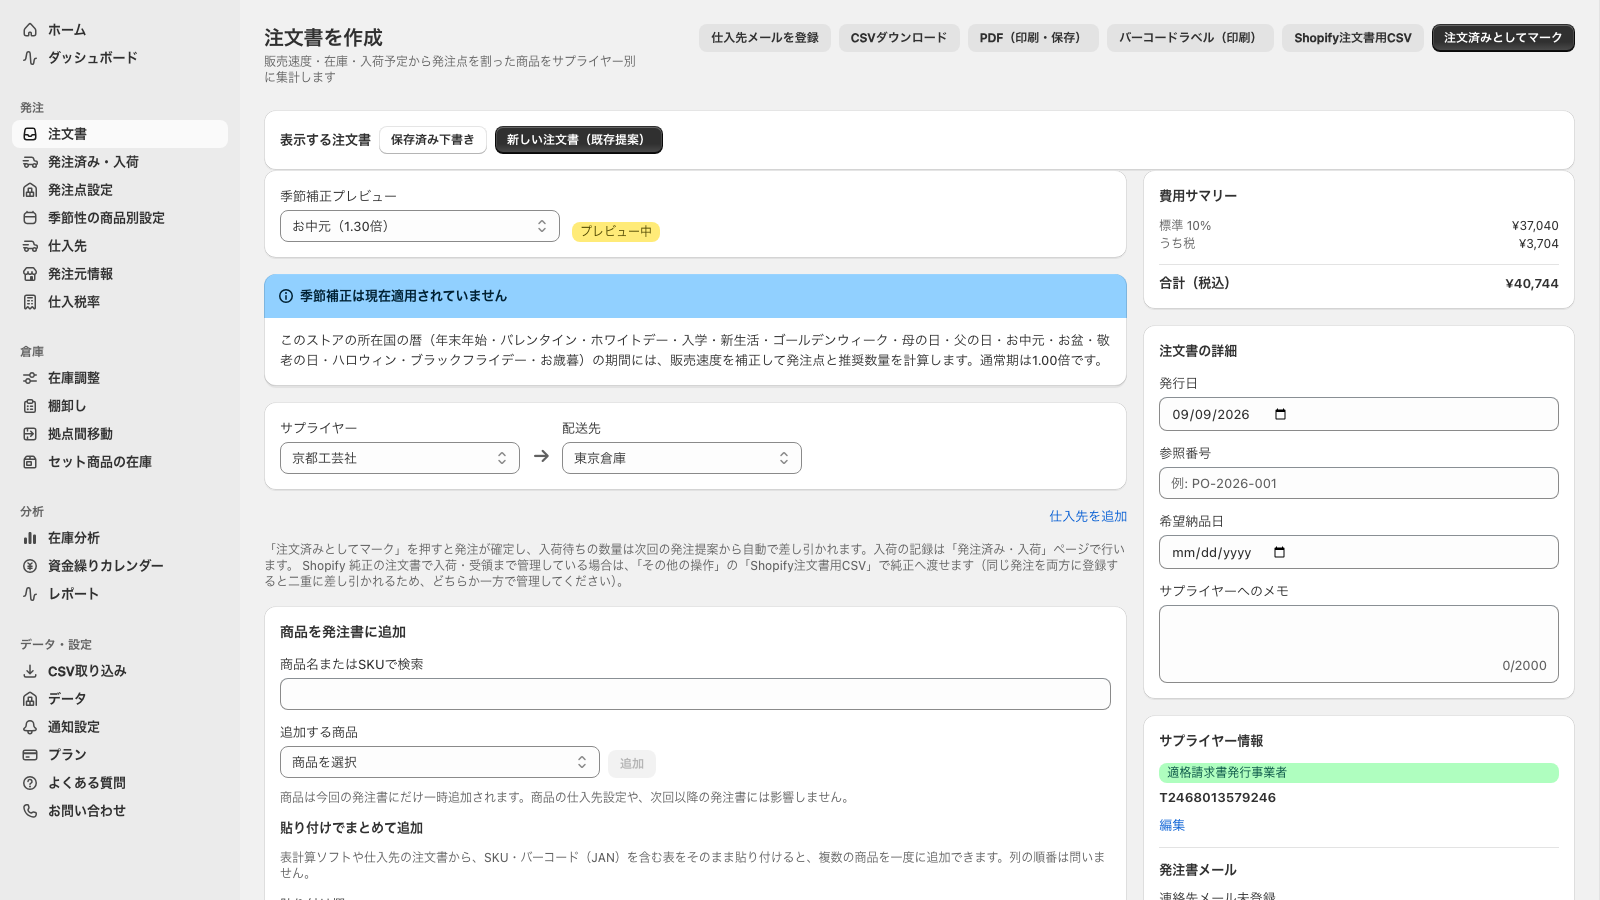The image size is (1600, 900).
Task: Click PDF（印刷・保存） button
Action: click(x=1033, y=38)
